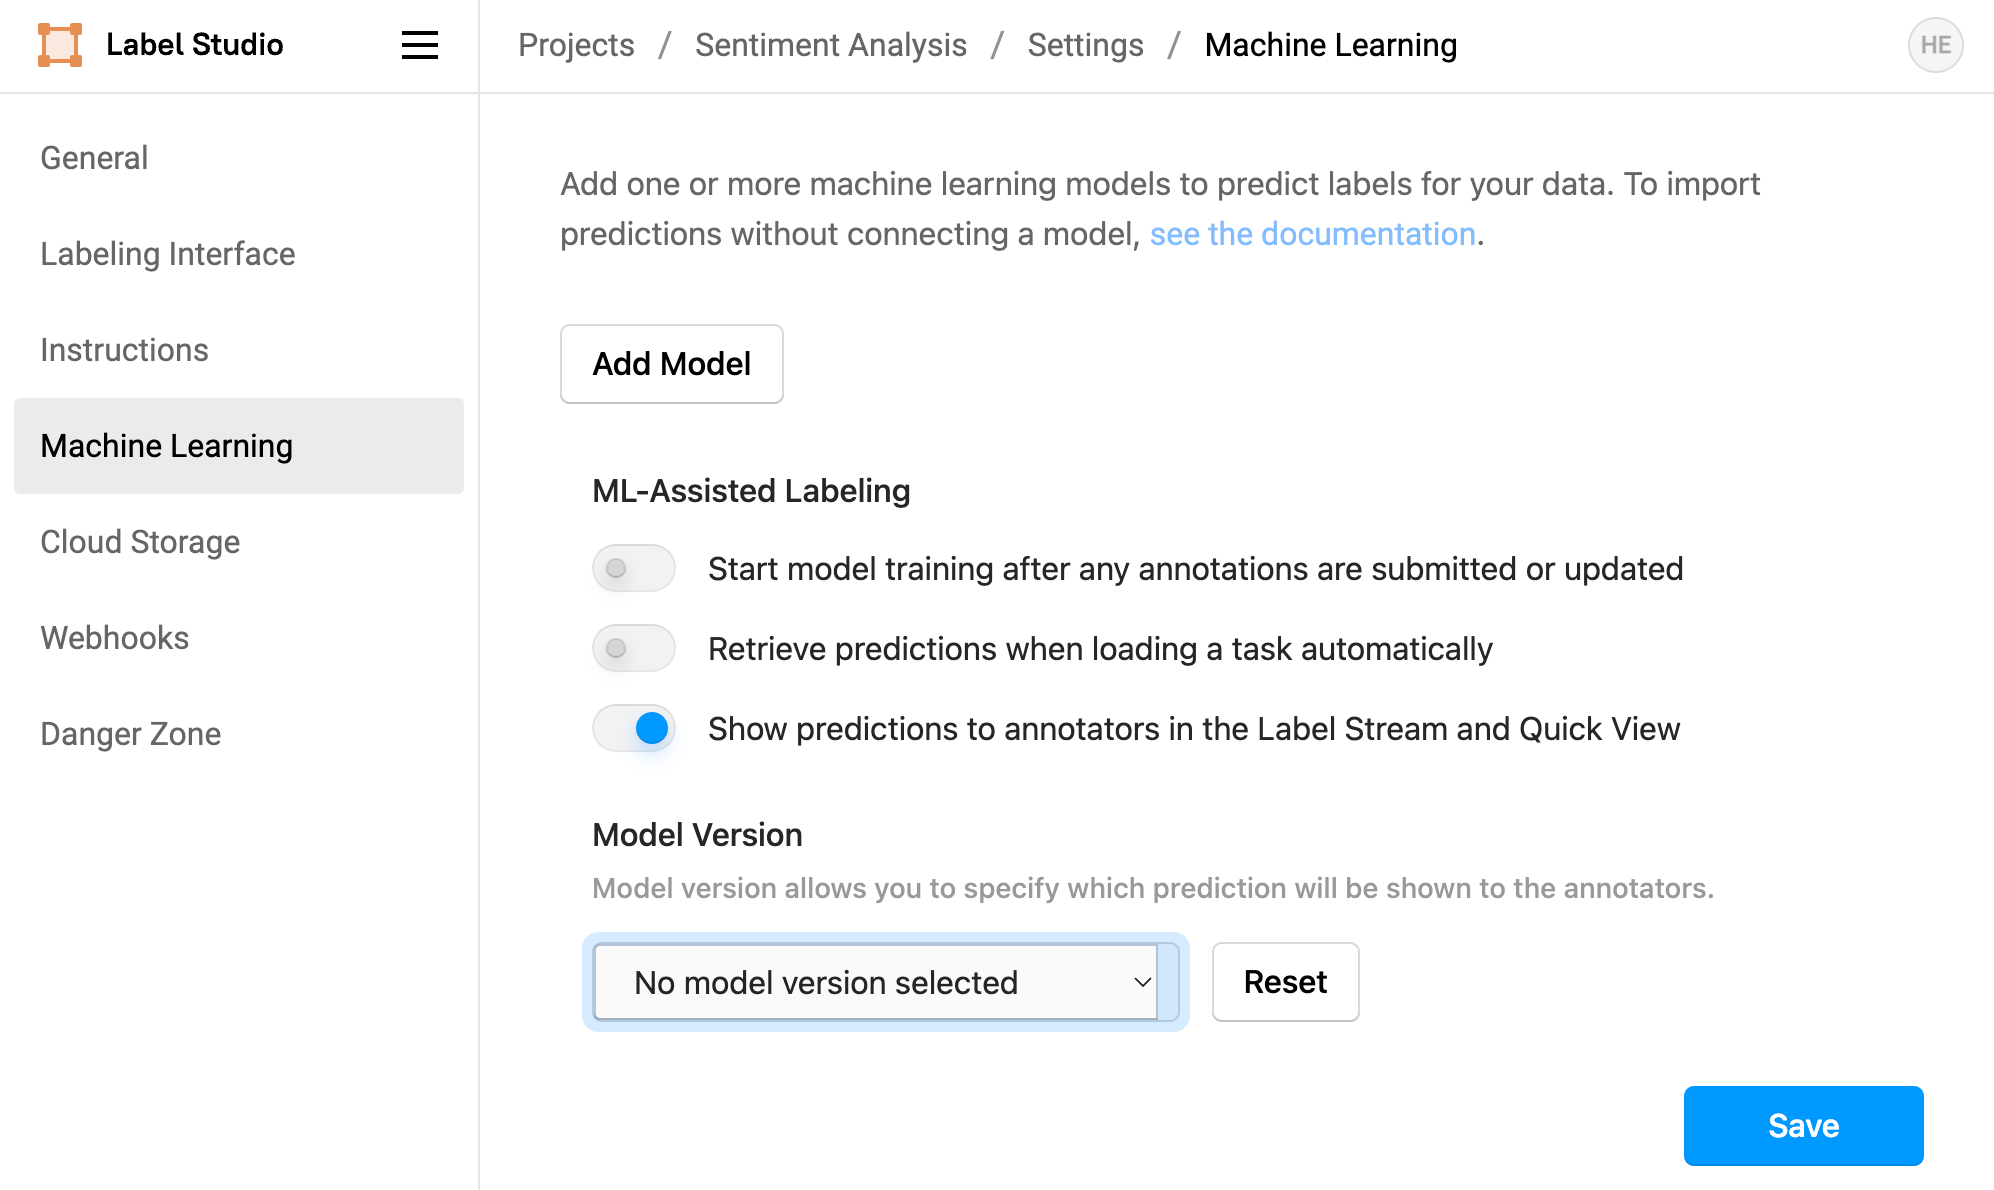This screenshot has height=1190, width=1994.
Task: Follow the see the documentation link
Action: (1312, 234)
